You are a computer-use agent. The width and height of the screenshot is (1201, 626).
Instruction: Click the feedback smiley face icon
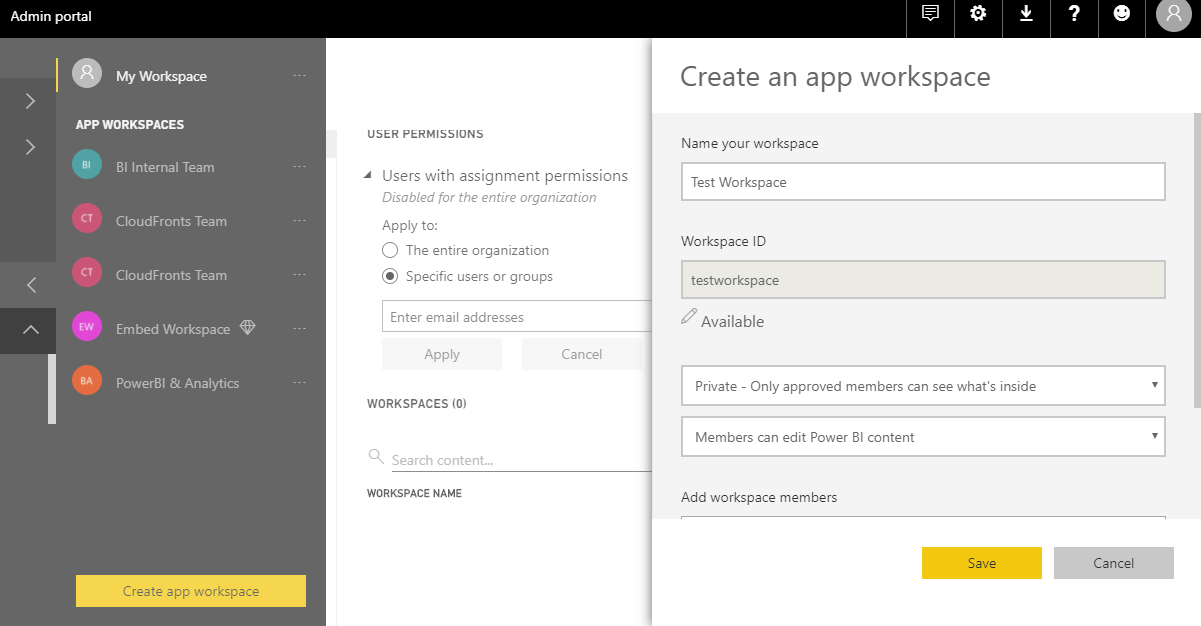(x=1122, y=14)
